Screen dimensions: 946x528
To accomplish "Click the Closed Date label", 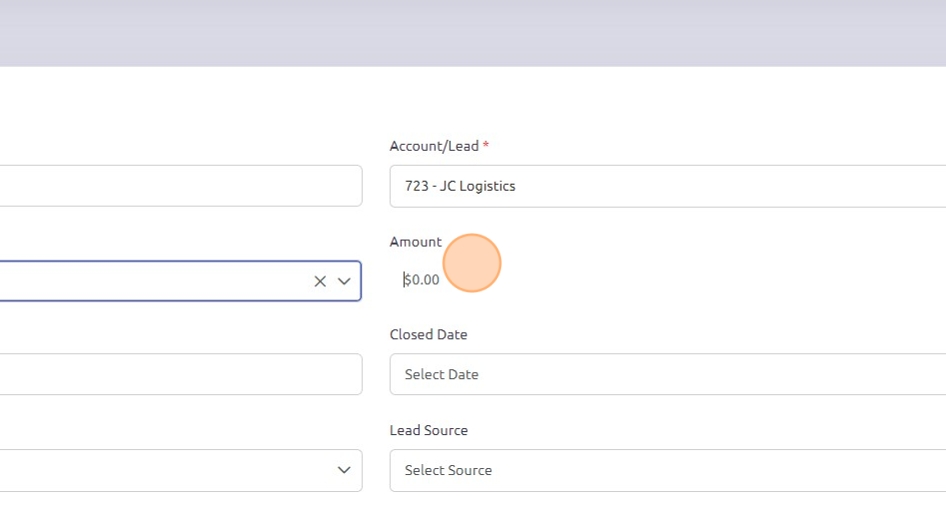I will pyautogui.click(x=428, y=334).
